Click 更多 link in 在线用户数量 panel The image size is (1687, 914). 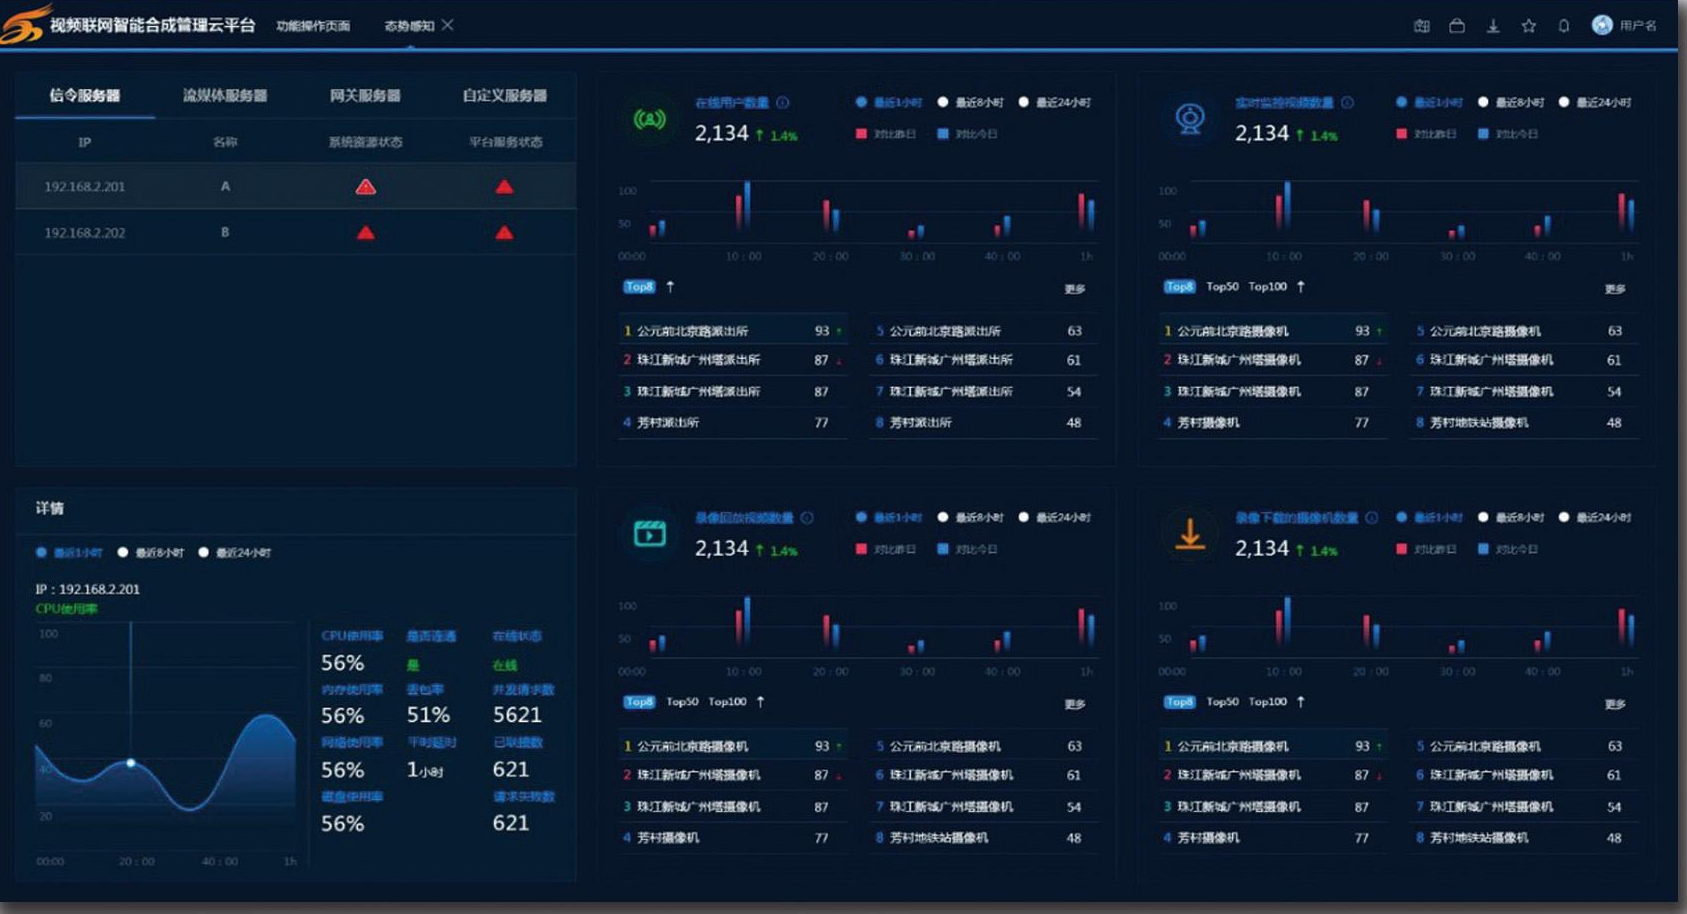point(1075,289)
